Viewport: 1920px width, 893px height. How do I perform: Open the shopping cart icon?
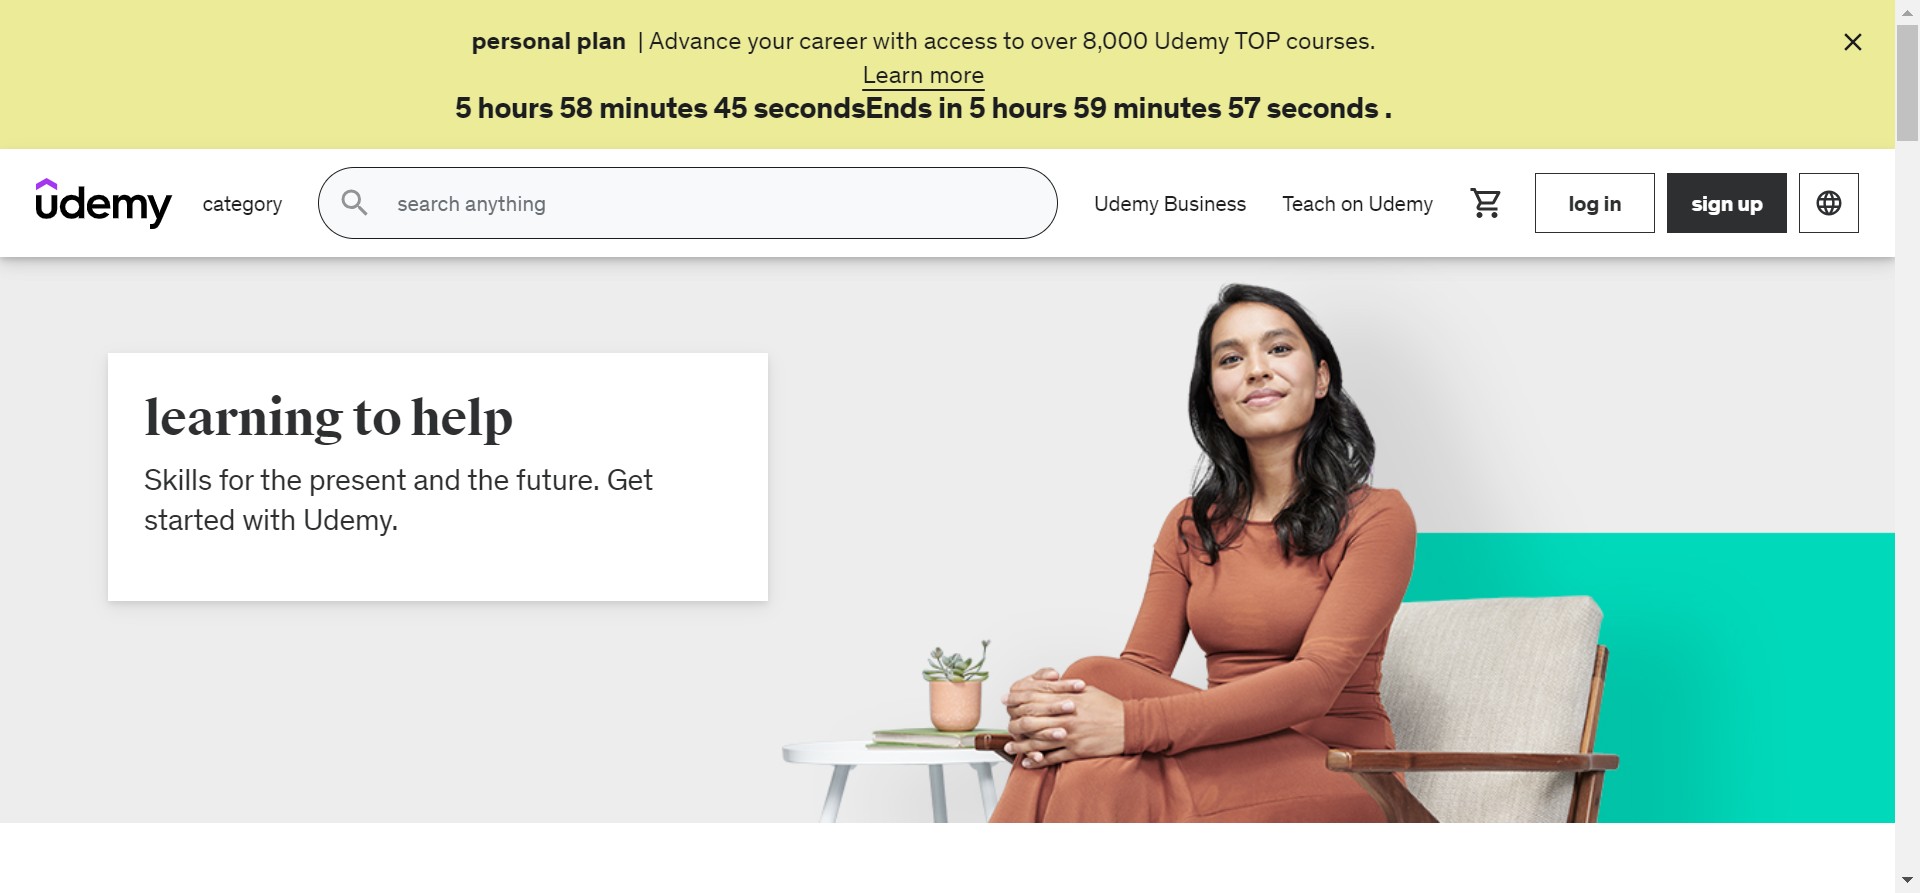(1485, 203)
